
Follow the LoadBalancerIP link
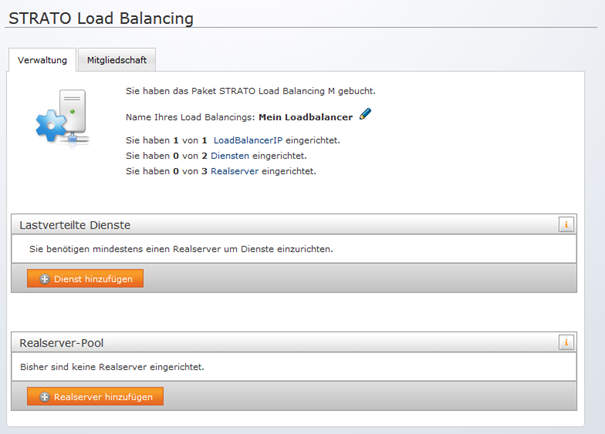pyautogui.click(x=248, y=140)
